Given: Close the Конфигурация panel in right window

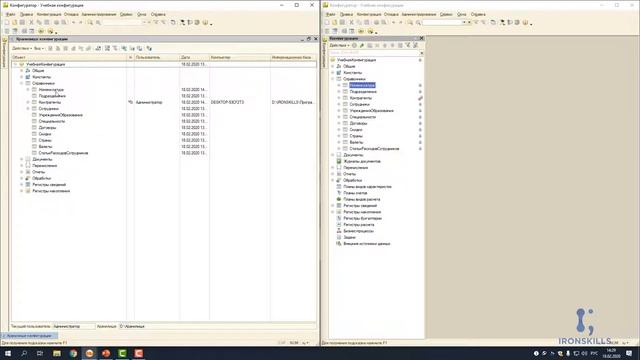Looking at the screenshot, I should click(422, 38).
